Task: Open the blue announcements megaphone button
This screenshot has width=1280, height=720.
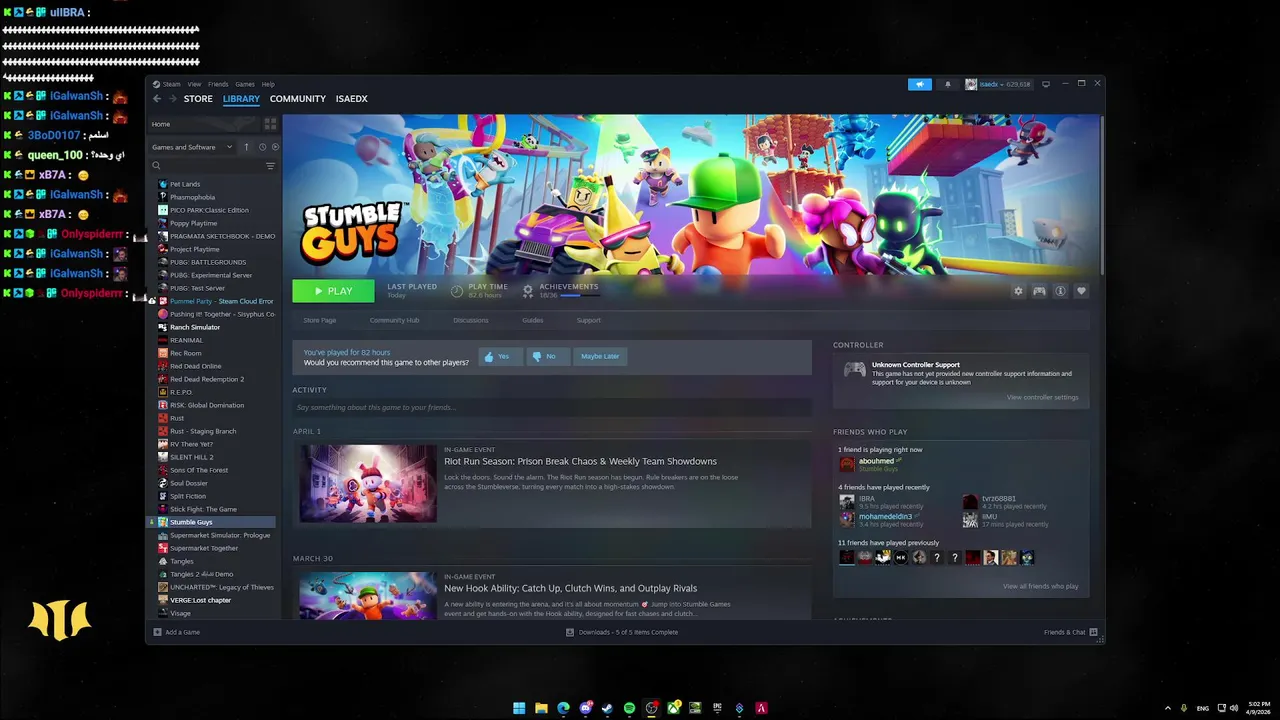Action: click(x=920, y=84)
